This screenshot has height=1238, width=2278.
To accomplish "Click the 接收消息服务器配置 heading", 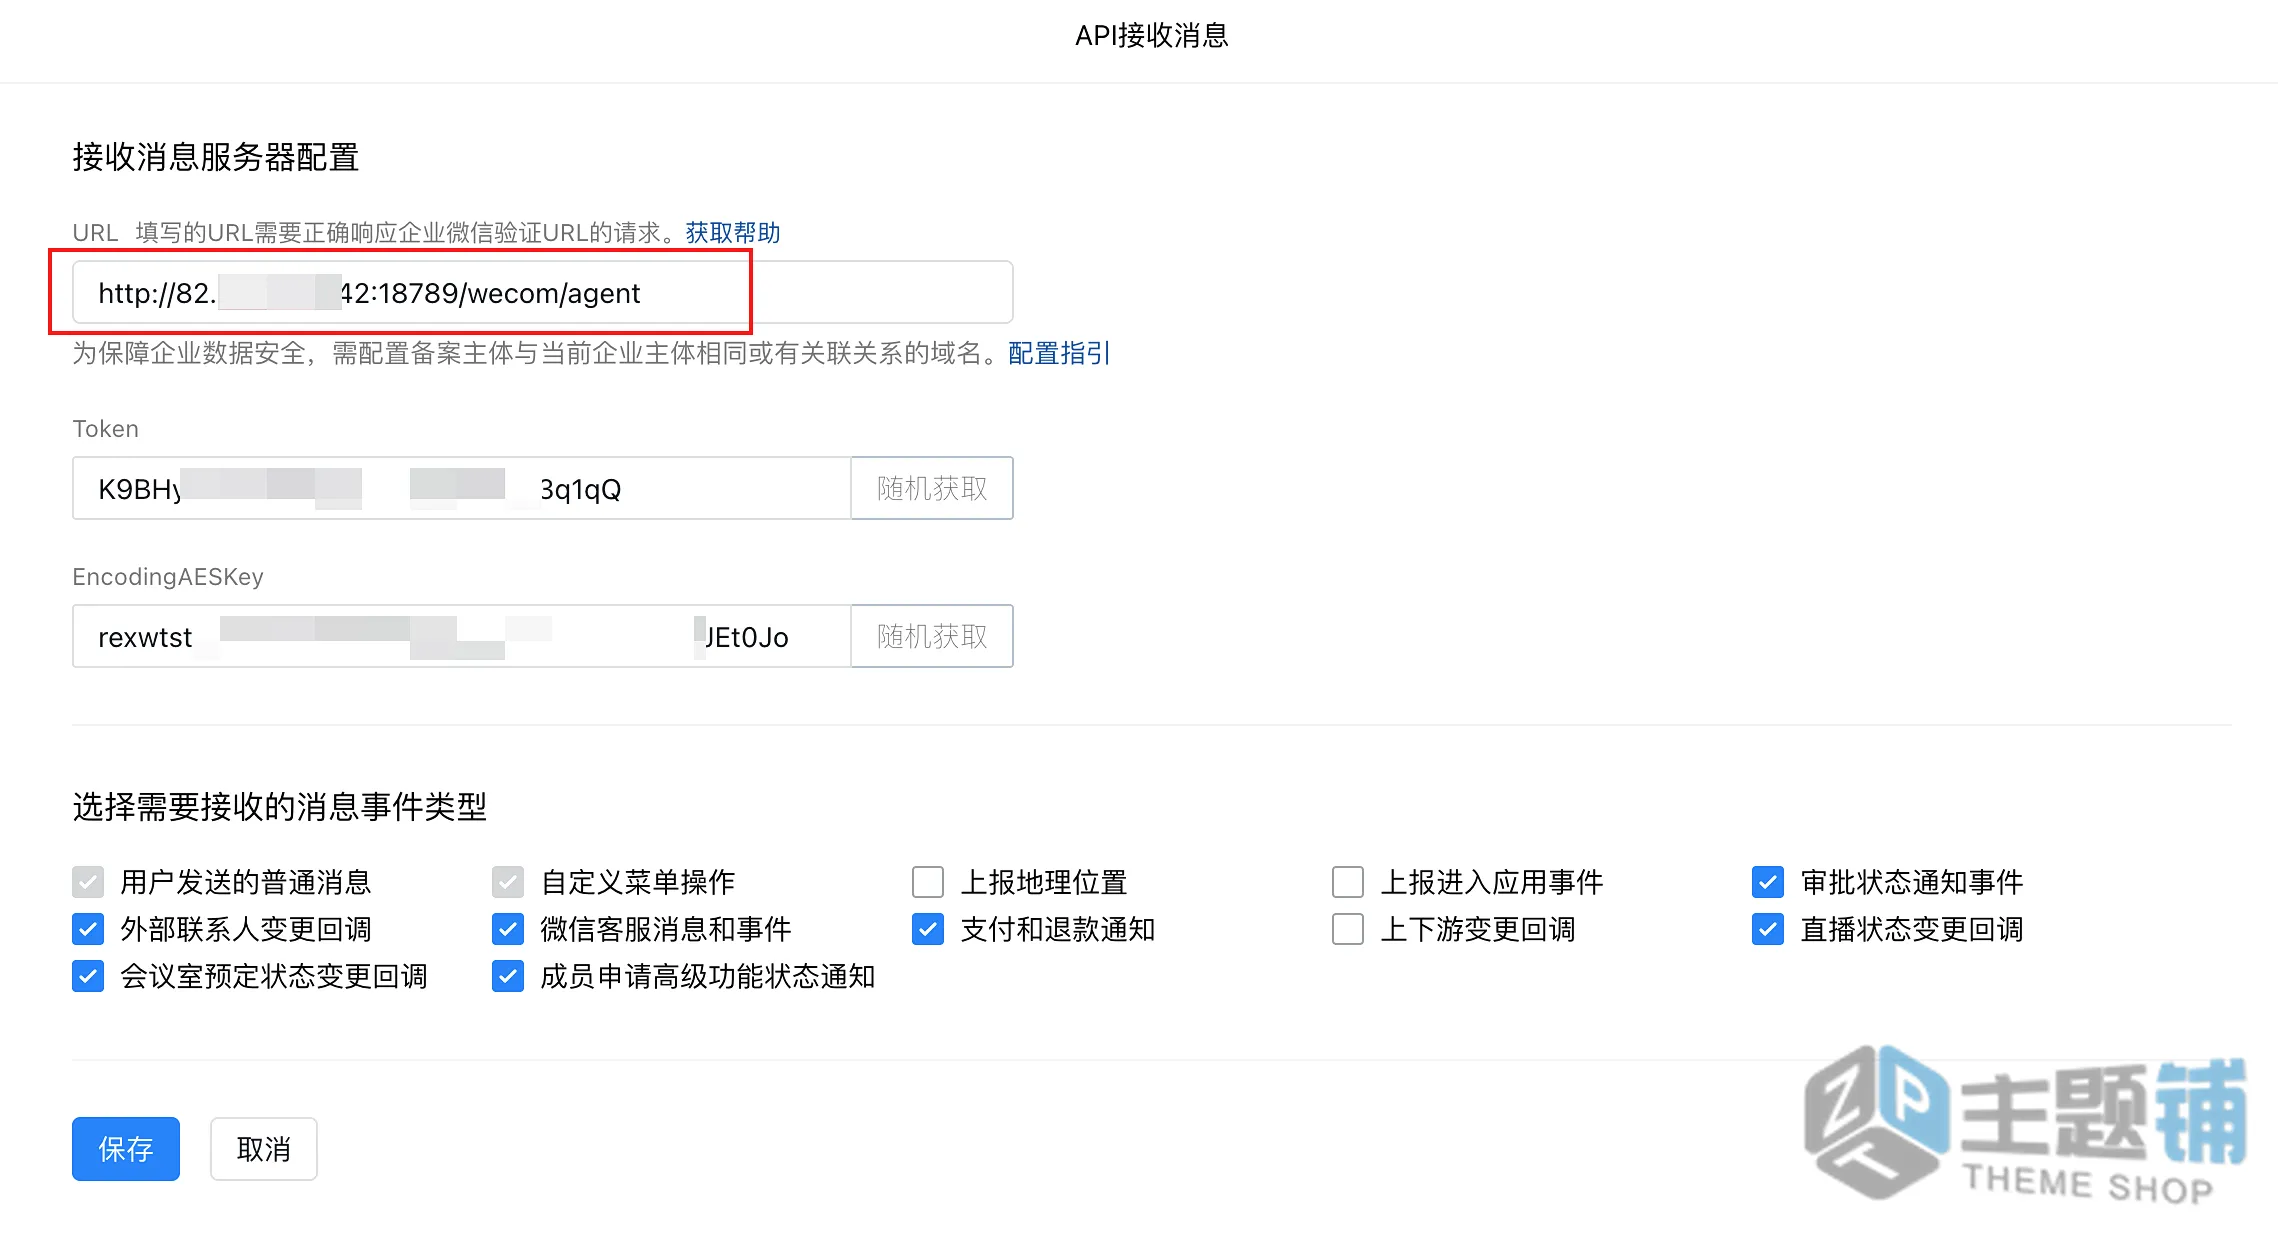I will tap(216, 157).
